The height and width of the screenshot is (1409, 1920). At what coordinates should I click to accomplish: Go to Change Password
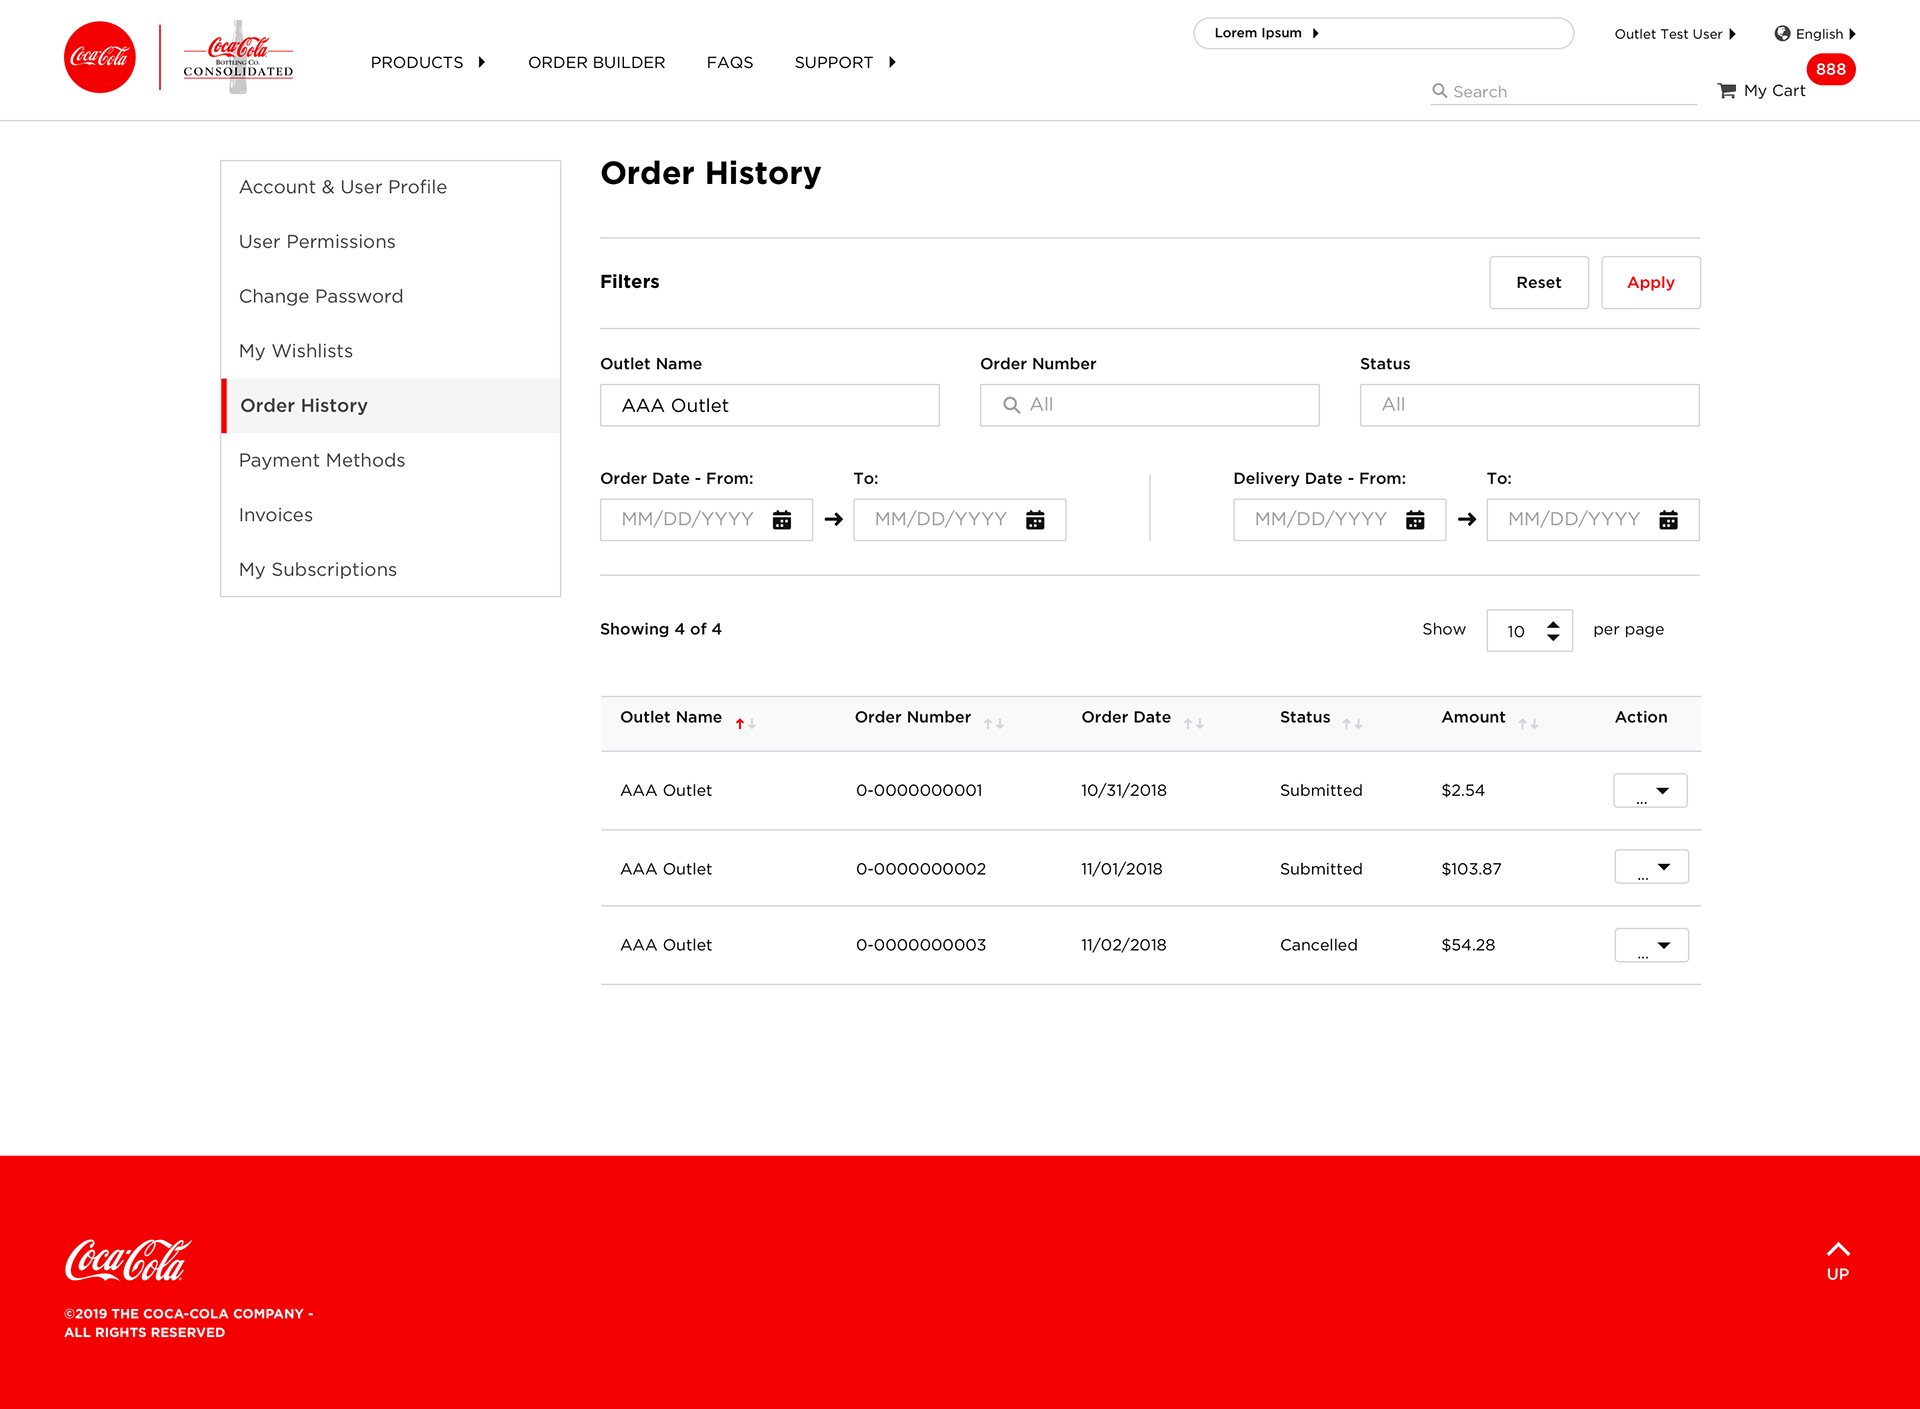(x=390, y=296)
